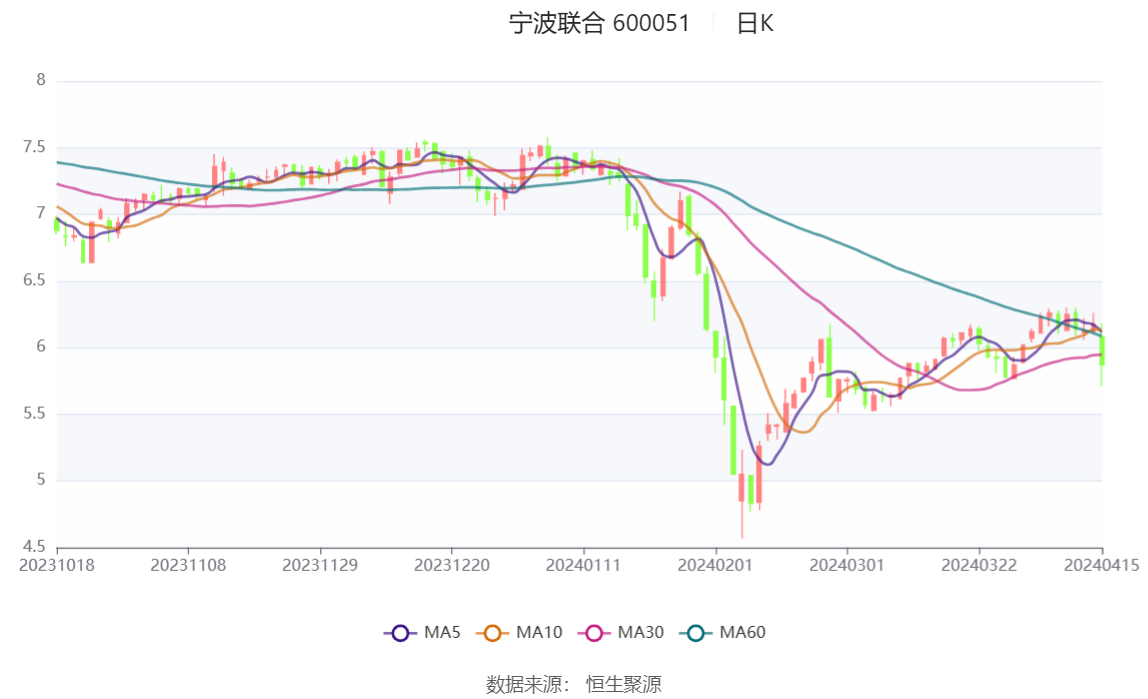The width and height of the screenshot is (1148, 699).
Task: Click the y-axis value 8
Action: 41,80
